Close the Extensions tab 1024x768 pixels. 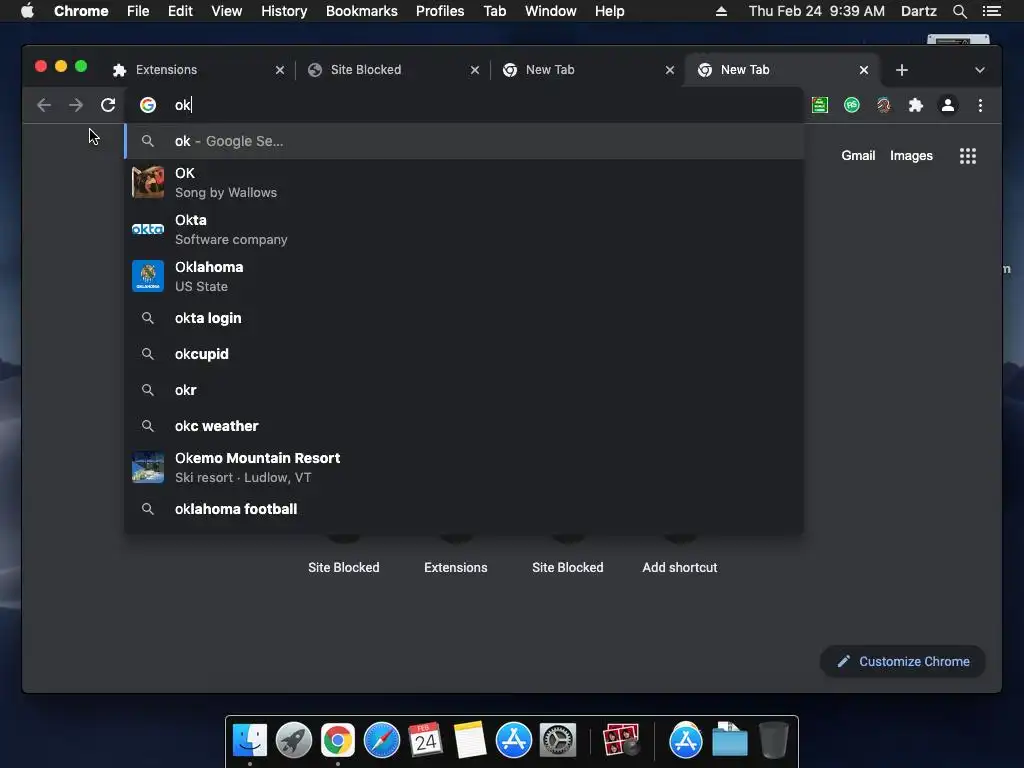click(x=280, y=70)
